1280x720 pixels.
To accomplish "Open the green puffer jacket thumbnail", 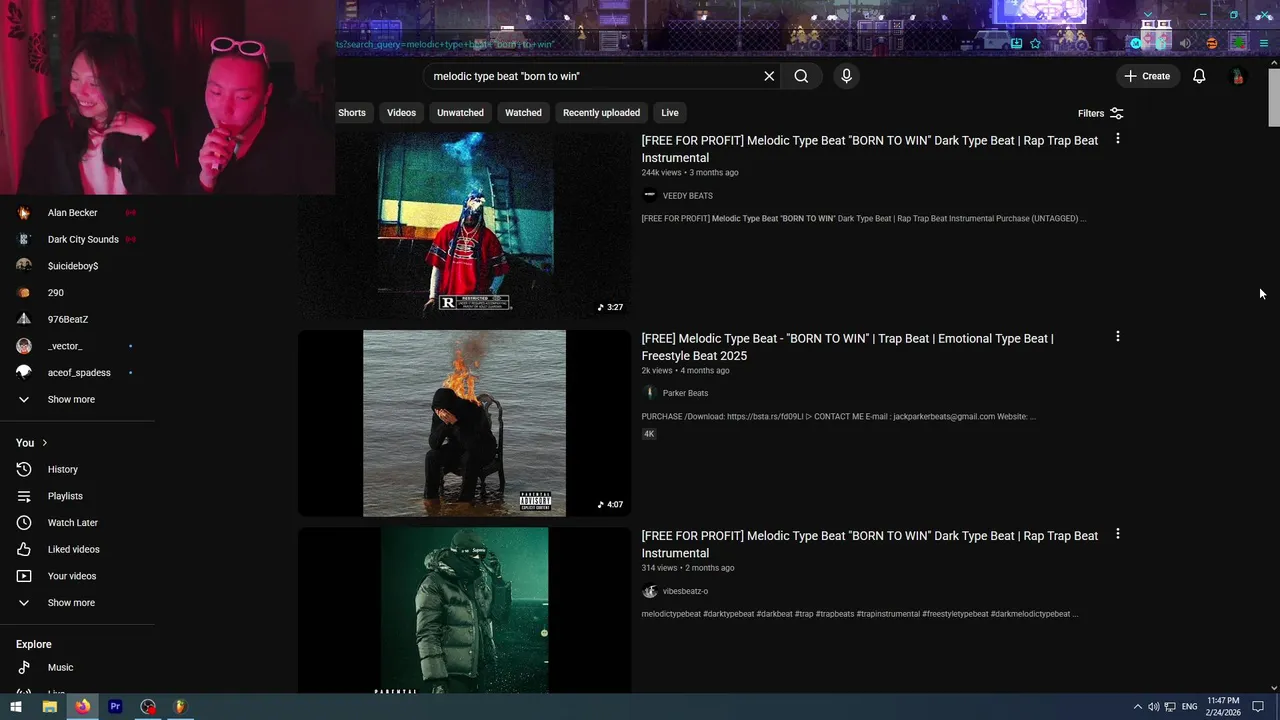I will (x=465, y=610).
